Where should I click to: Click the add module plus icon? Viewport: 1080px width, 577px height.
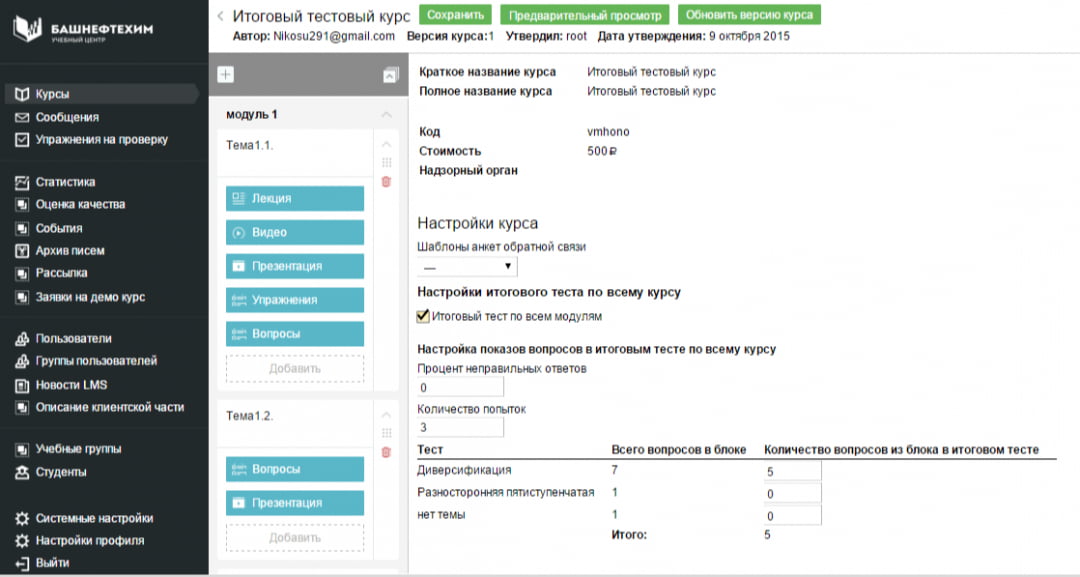pyautogui.click(x=225, y=75)
